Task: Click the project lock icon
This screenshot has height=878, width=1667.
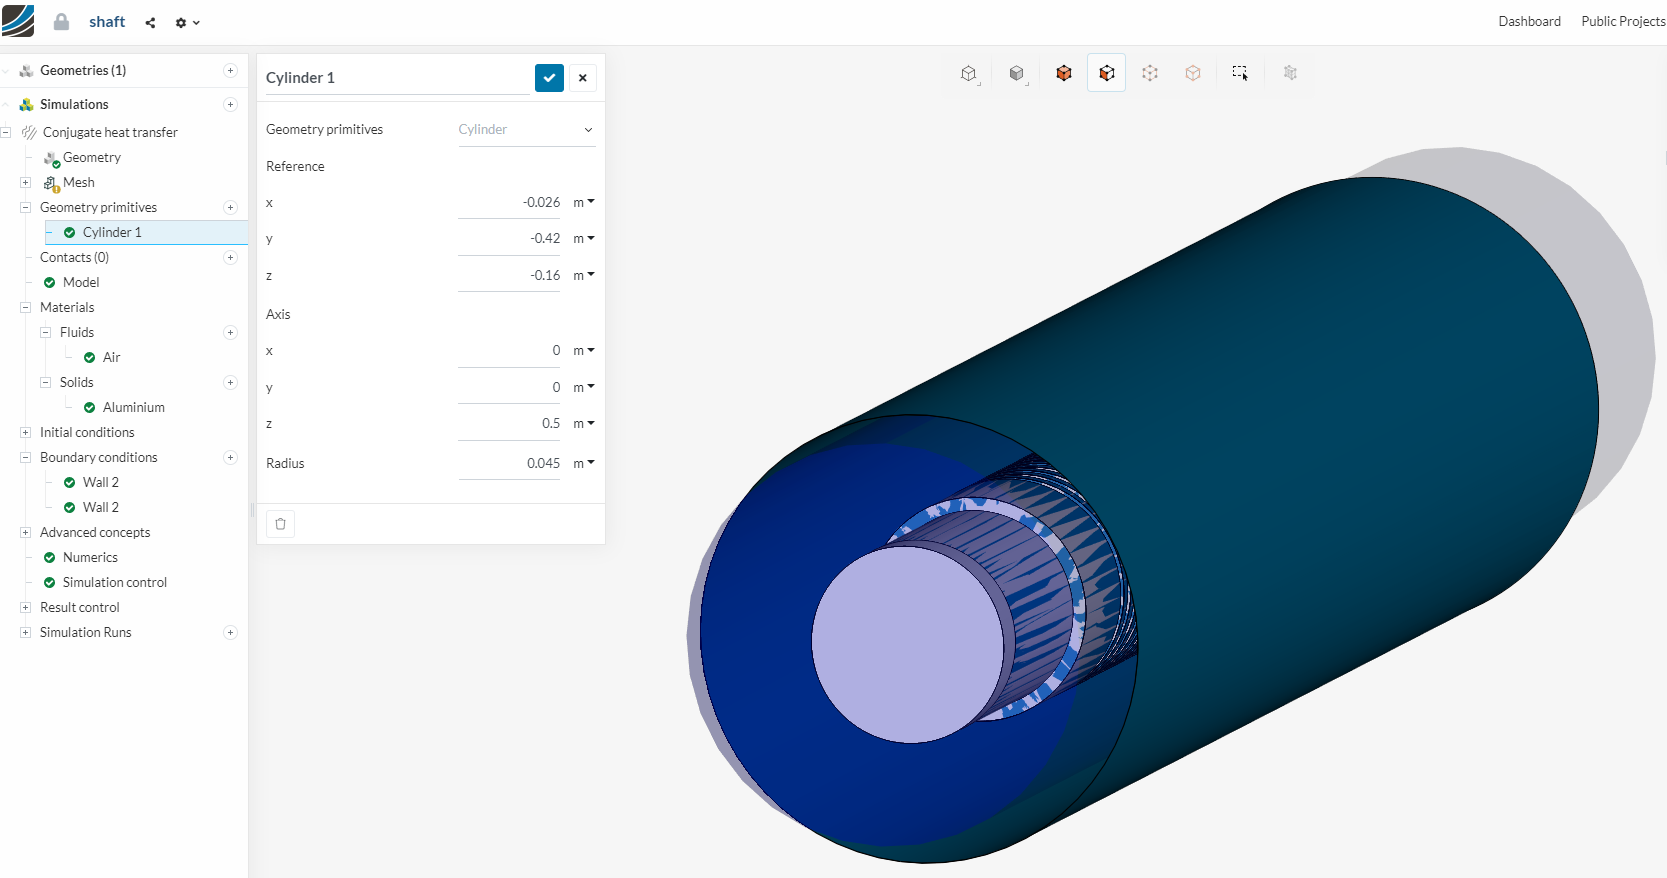Action: coord(61,22)
